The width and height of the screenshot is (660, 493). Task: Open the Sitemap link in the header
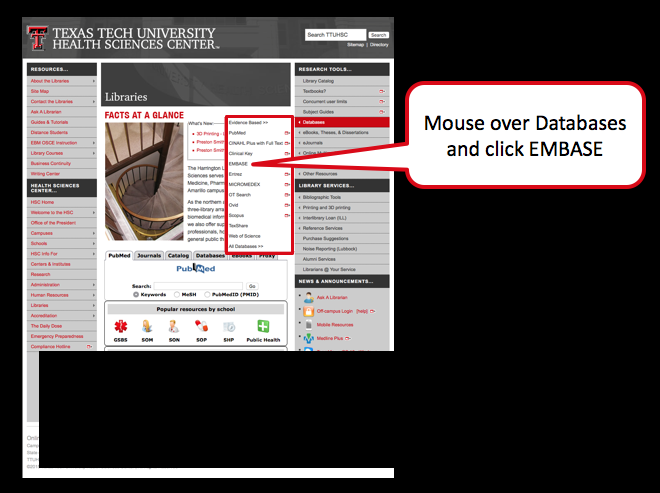tap(355, 45)
